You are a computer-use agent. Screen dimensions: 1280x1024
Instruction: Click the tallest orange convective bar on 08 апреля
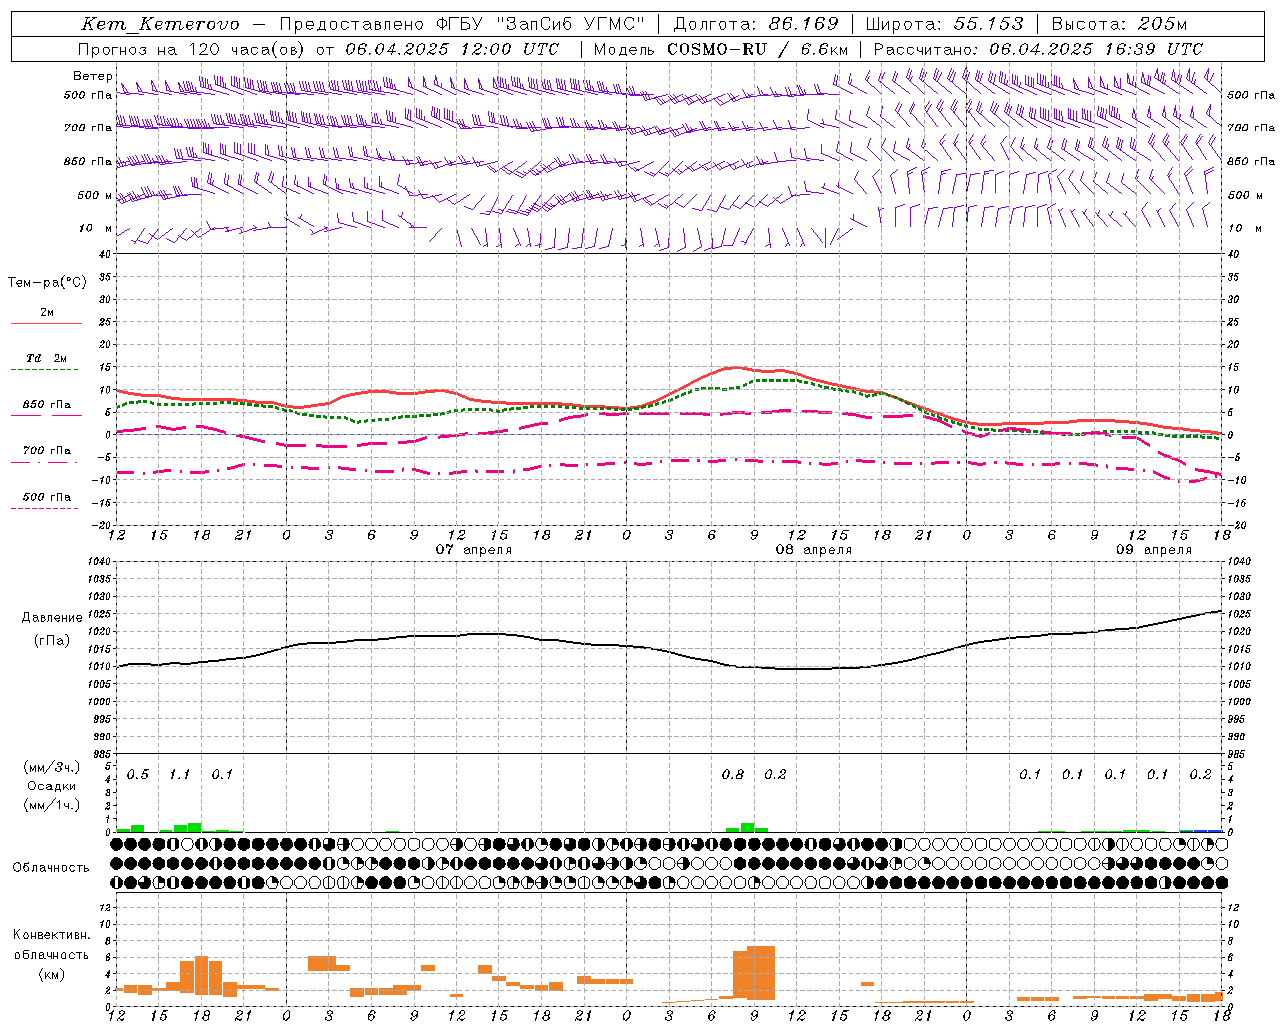(761, 972)
